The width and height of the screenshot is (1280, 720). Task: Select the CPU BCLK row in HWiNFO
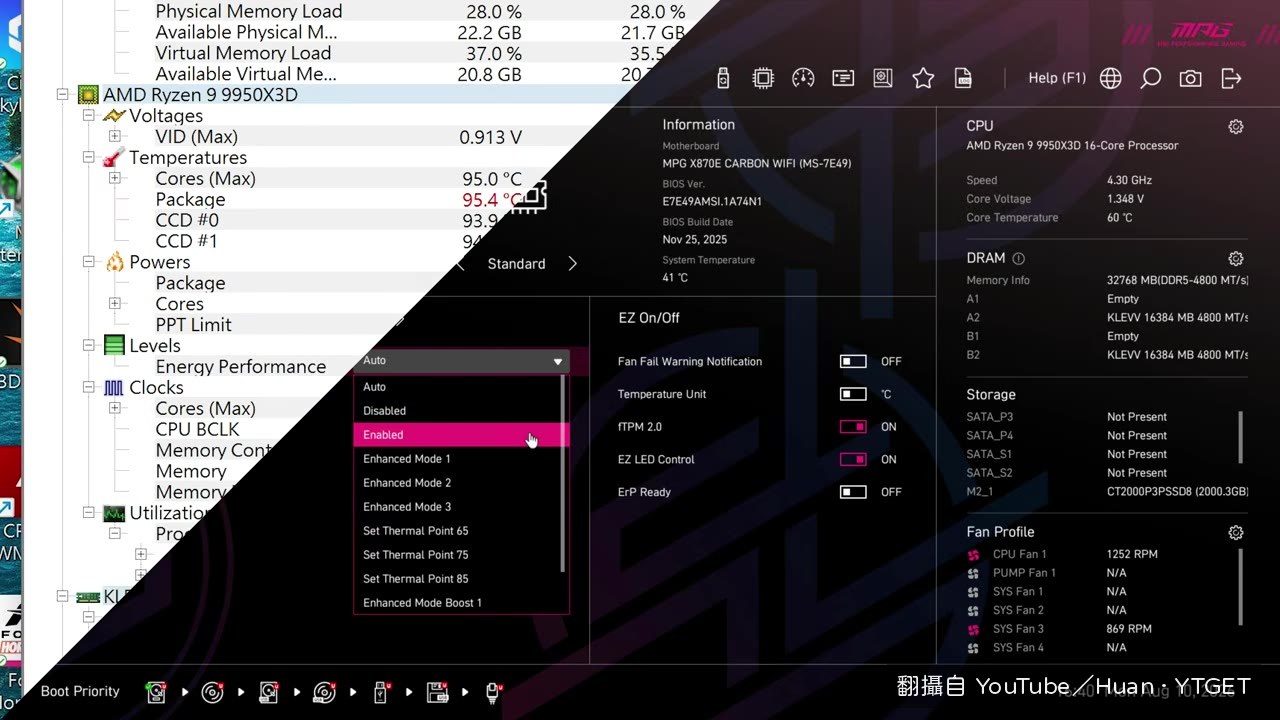coord(198,430)
